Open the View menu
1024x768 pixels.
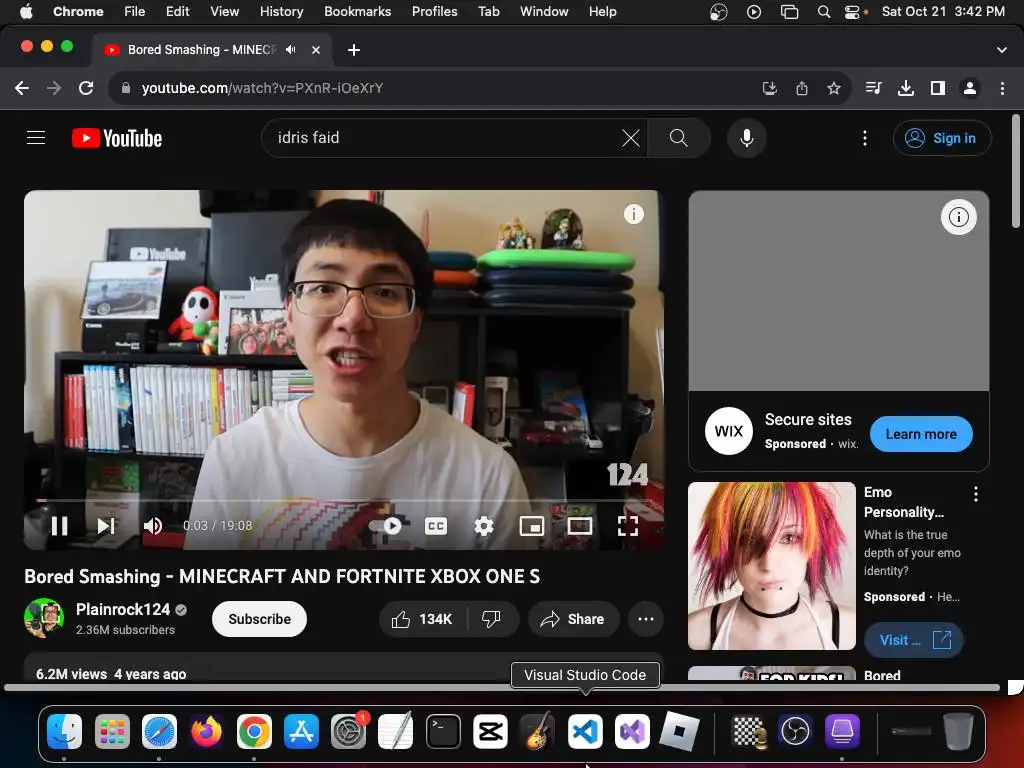(224, 11)
